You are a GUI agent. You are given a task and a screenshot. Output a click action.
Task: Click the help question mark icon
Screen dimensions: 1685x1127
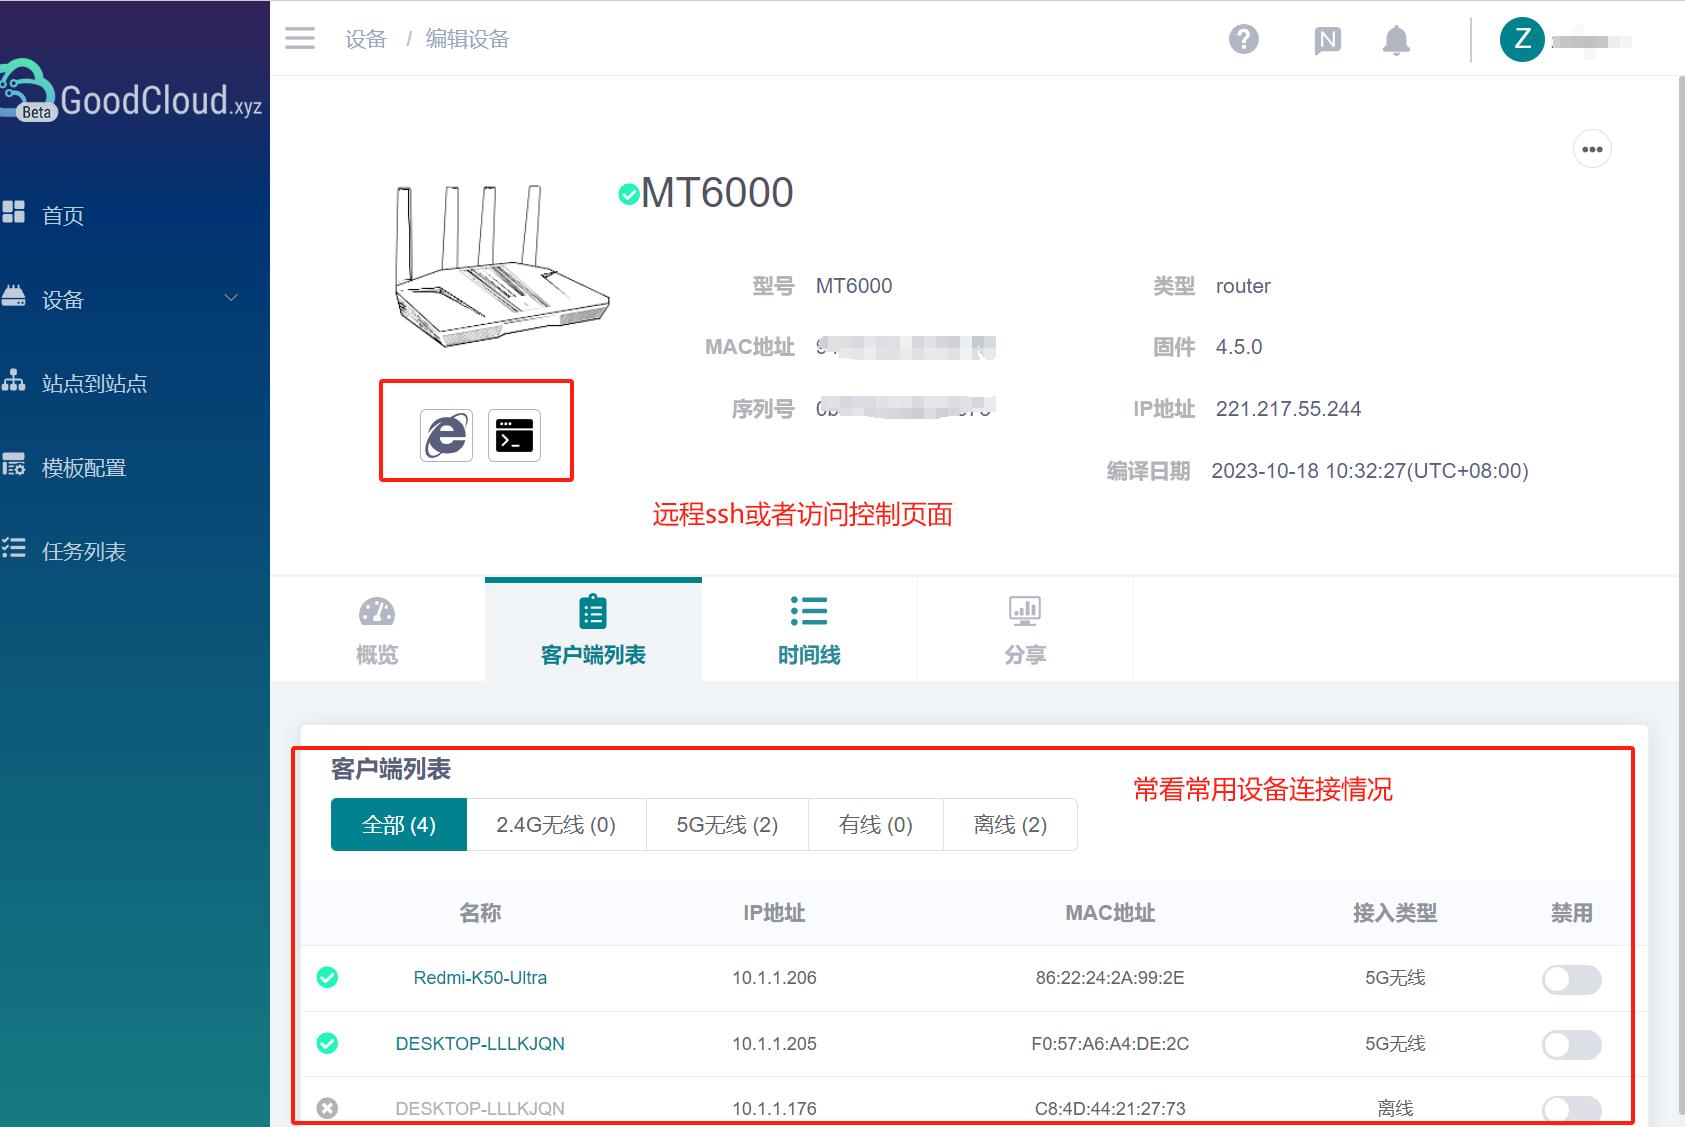(x=1243, y=39)
